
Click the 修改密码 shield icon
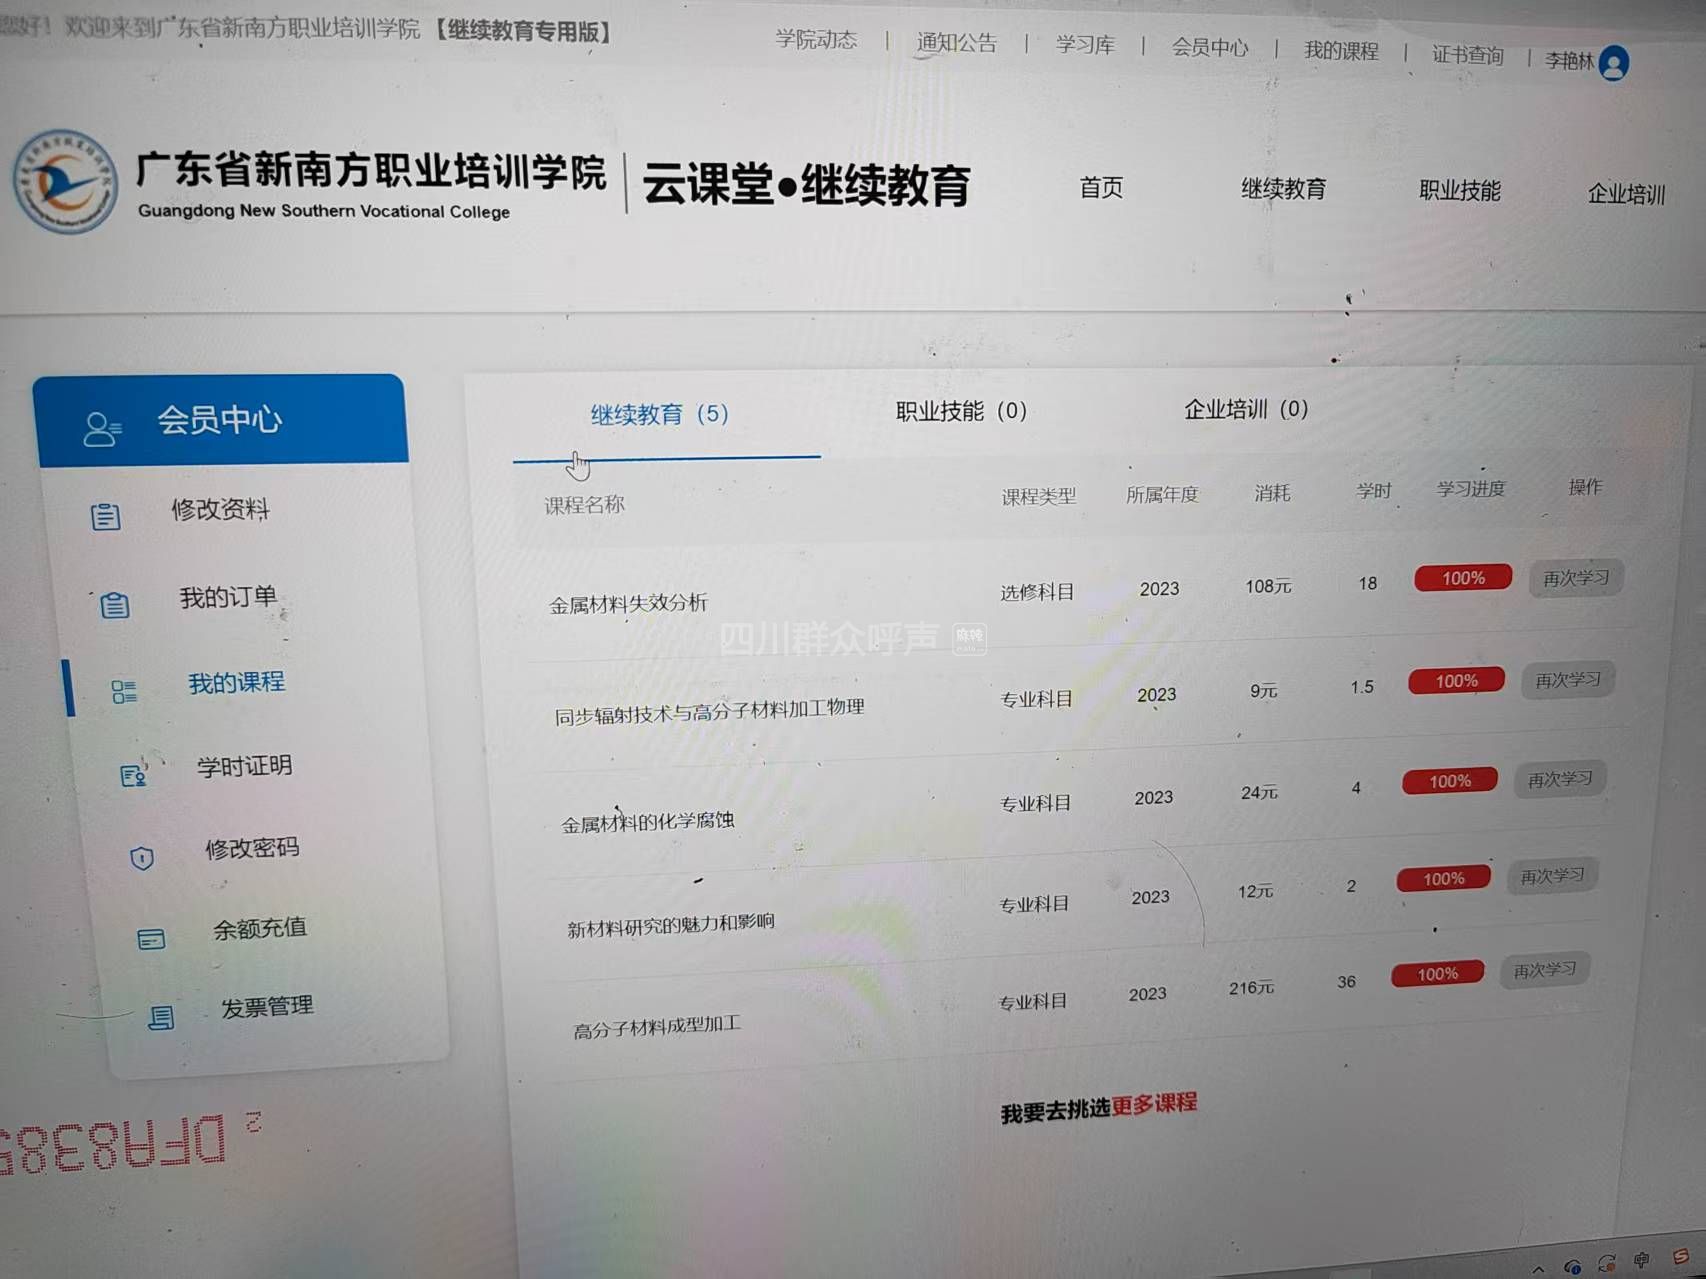(142, 858)
